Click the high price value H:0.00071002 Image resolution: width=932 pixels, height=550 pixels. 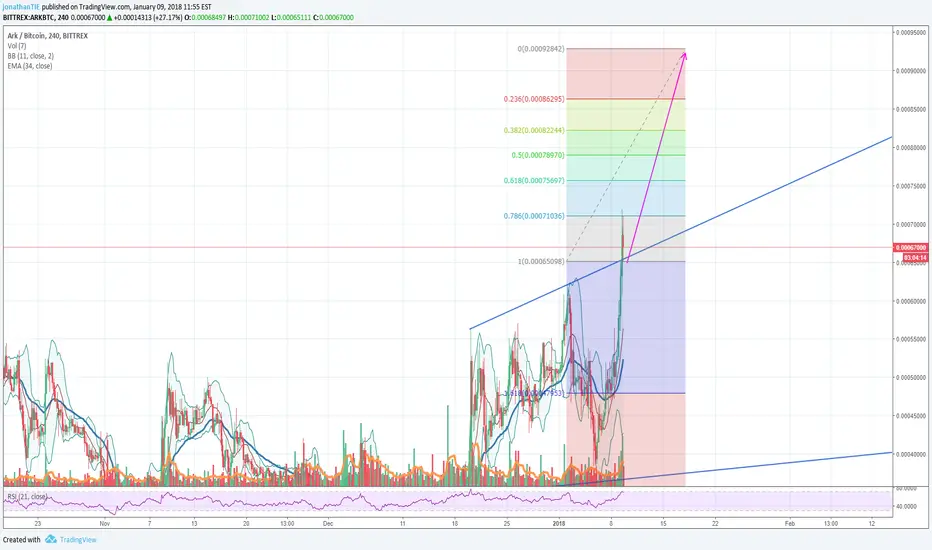coord(248,17)
